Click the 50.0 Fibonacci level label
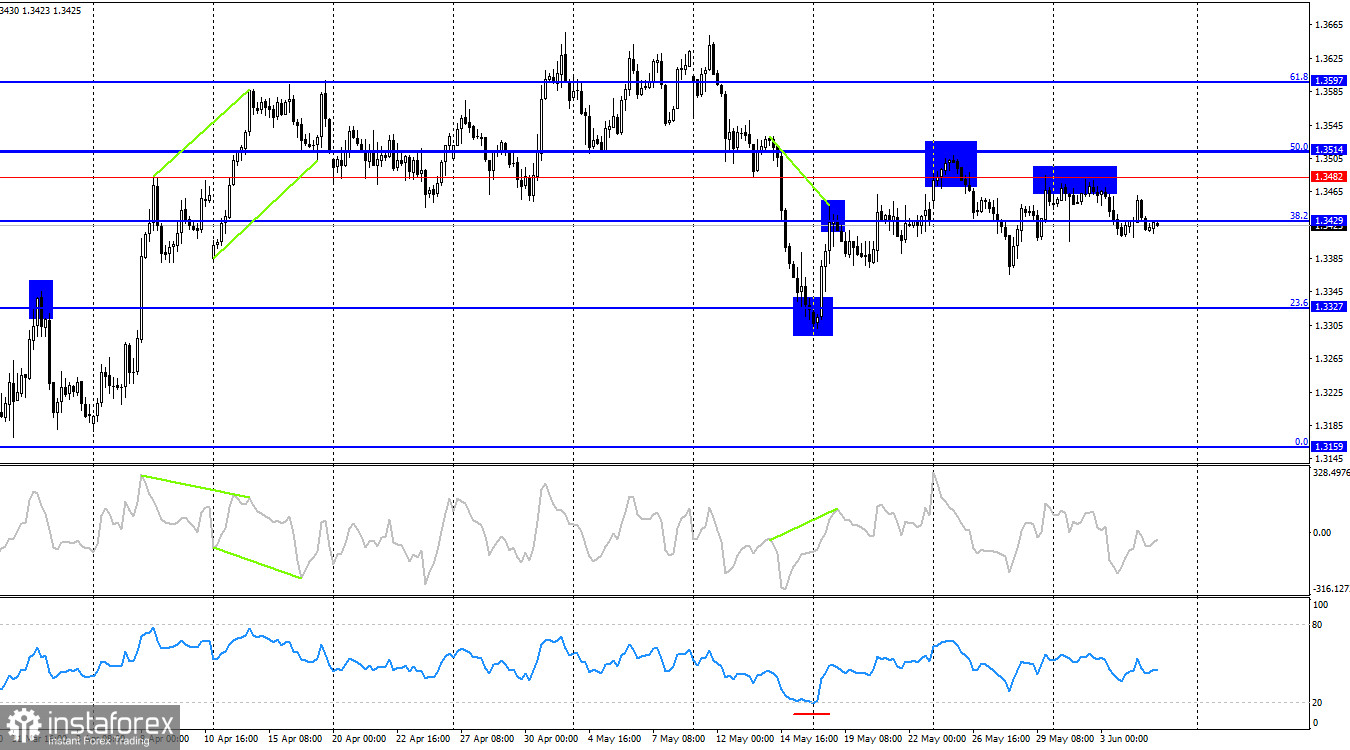The width and height of the screenshot is (1350, 750). tap(1298, 146)
